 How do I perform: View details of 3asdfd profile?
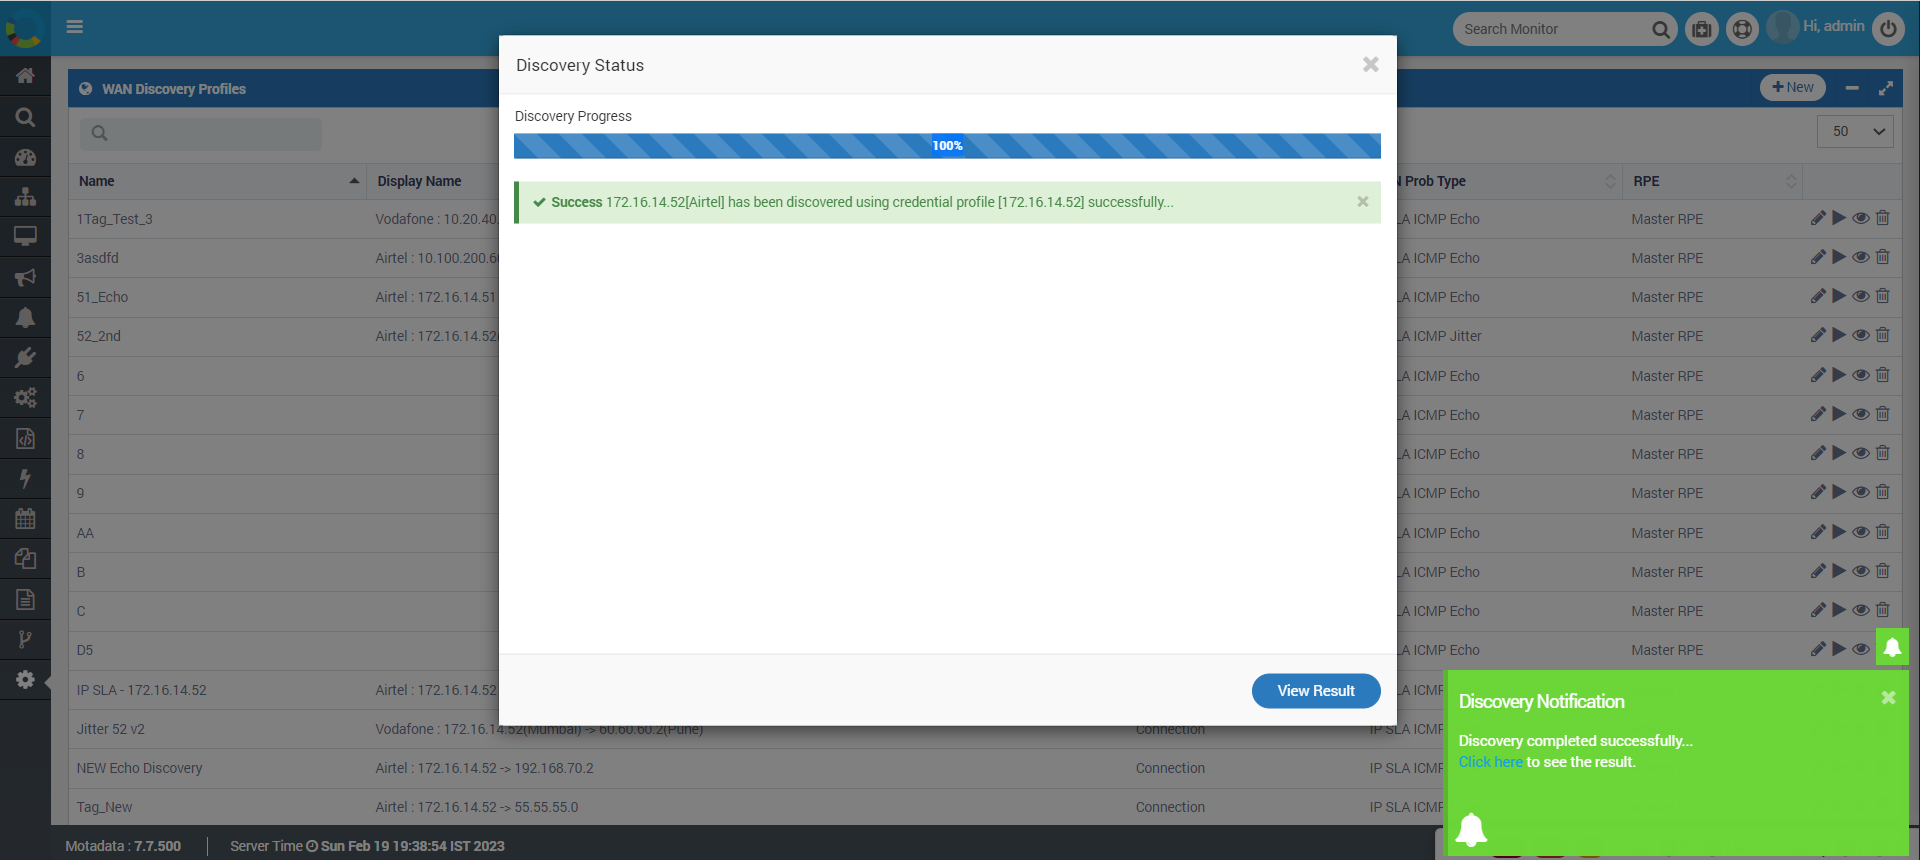(1861, 257)
